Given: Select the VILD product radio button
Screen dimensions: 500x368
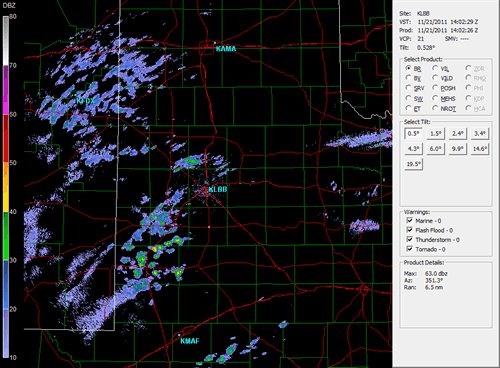Looking at the screenshot, I should [x=435, y=78].
